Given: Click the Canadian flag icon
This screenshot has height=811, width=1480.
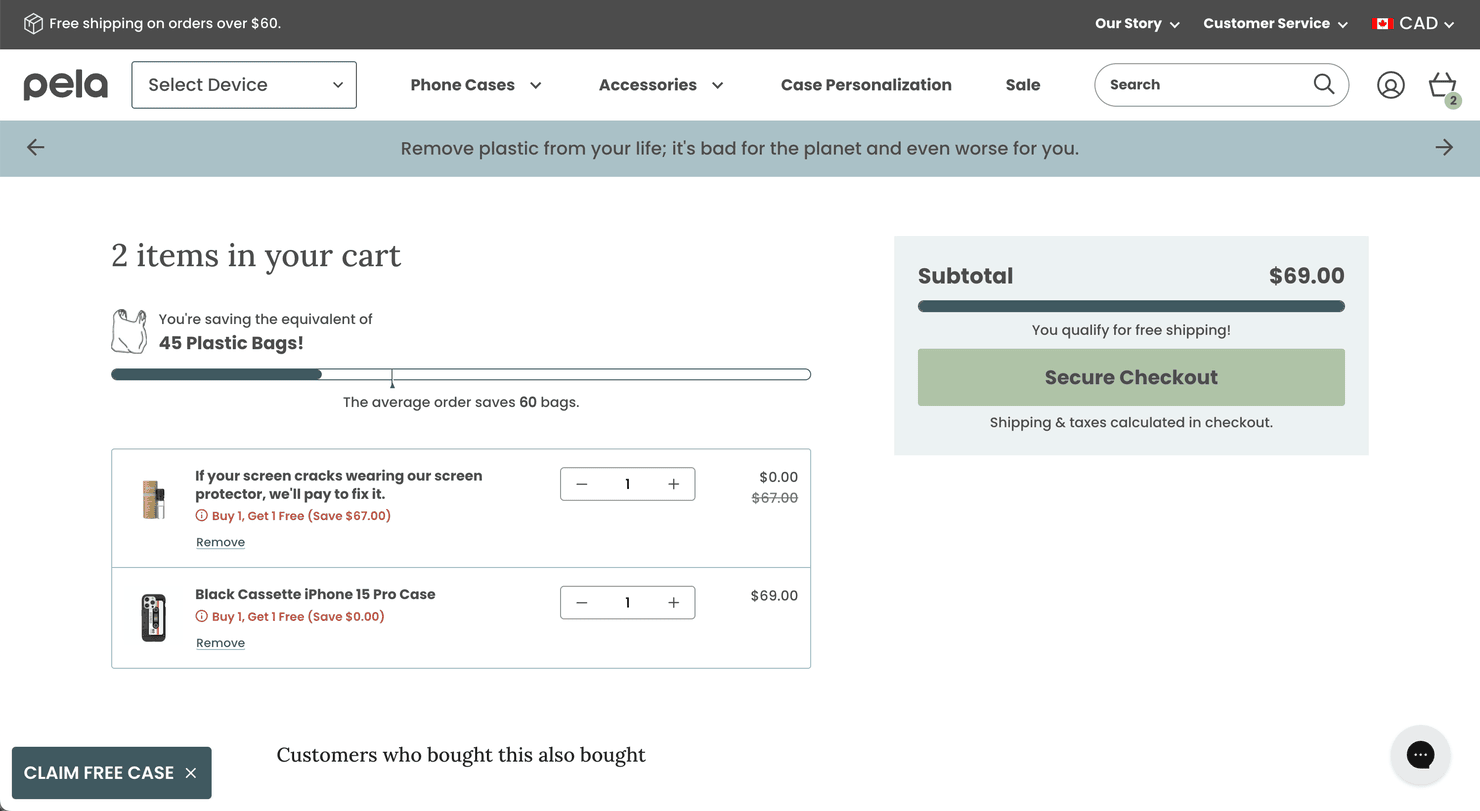Looking at the screenshot, I should [1383, 23].
